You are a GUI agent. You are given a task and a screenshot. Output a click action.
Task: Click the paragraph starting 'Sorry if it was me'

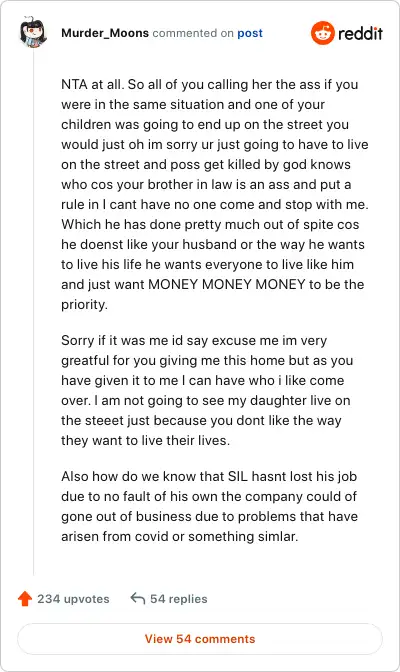[x=207, y=390]
